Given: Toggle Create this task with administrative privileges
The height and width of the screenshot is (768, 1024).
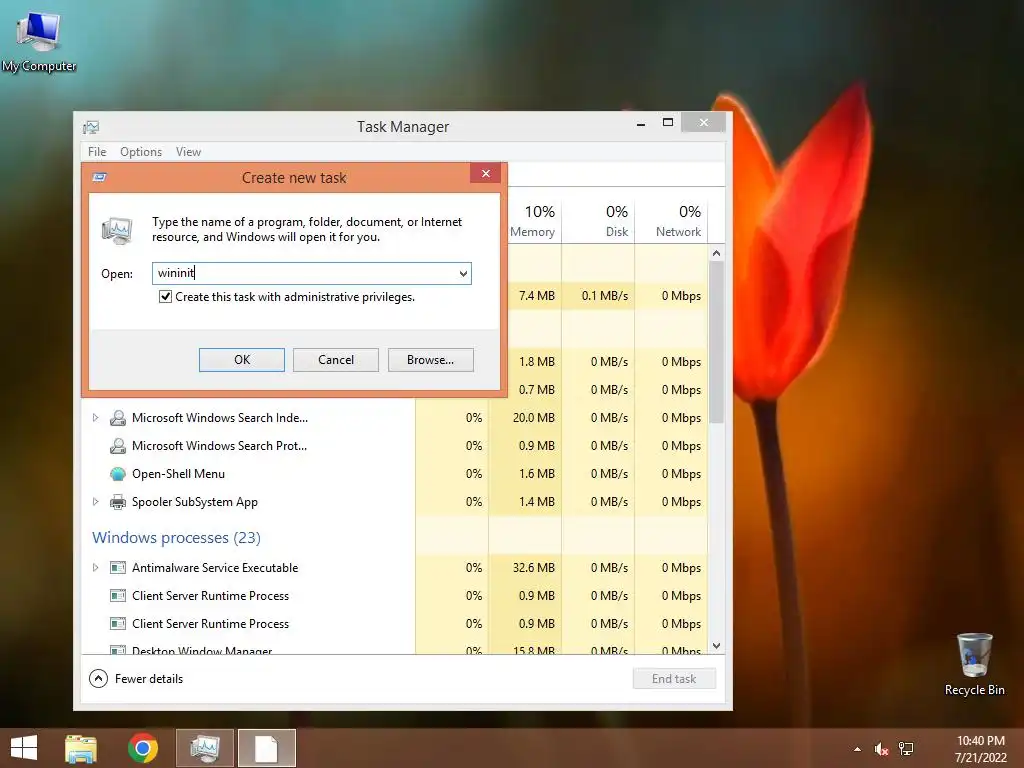Looking at the screenshot, I should point(165,297).
